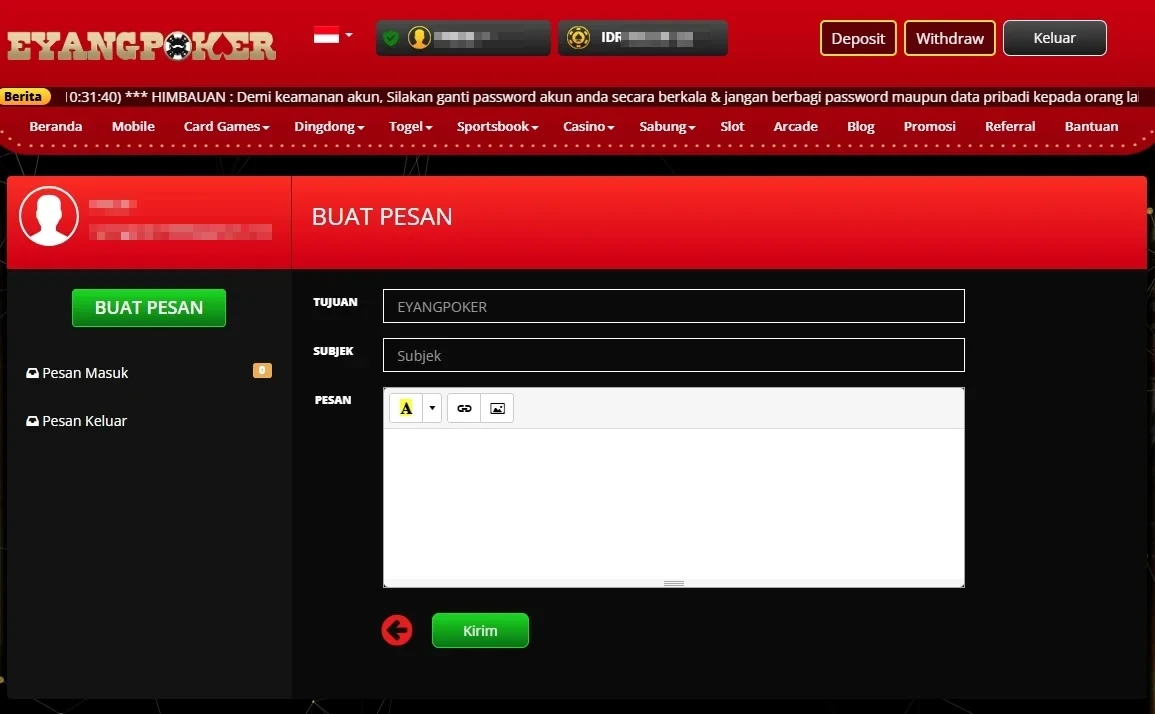Click the yellow text highlight color button

coord(406,408)
